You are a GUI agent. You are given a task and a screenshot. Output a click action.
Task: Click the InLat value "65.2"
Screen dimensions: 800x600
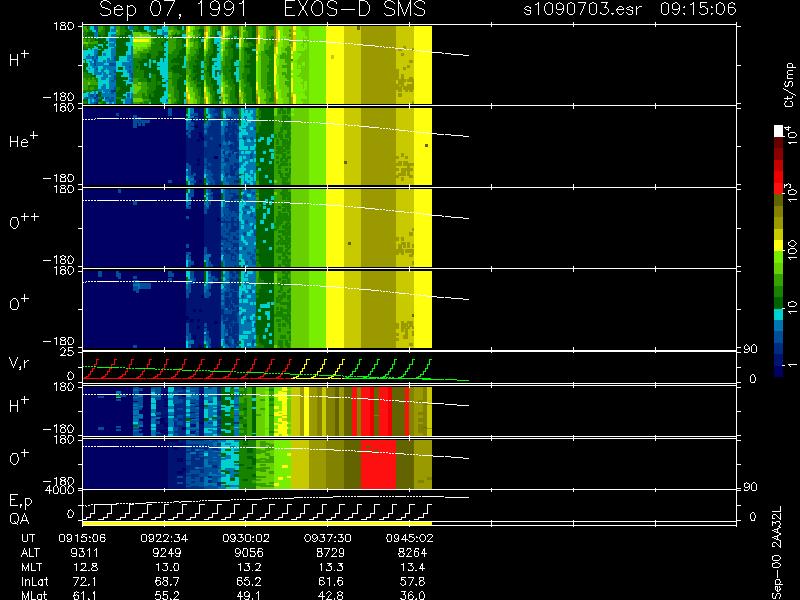coord(249,581)
